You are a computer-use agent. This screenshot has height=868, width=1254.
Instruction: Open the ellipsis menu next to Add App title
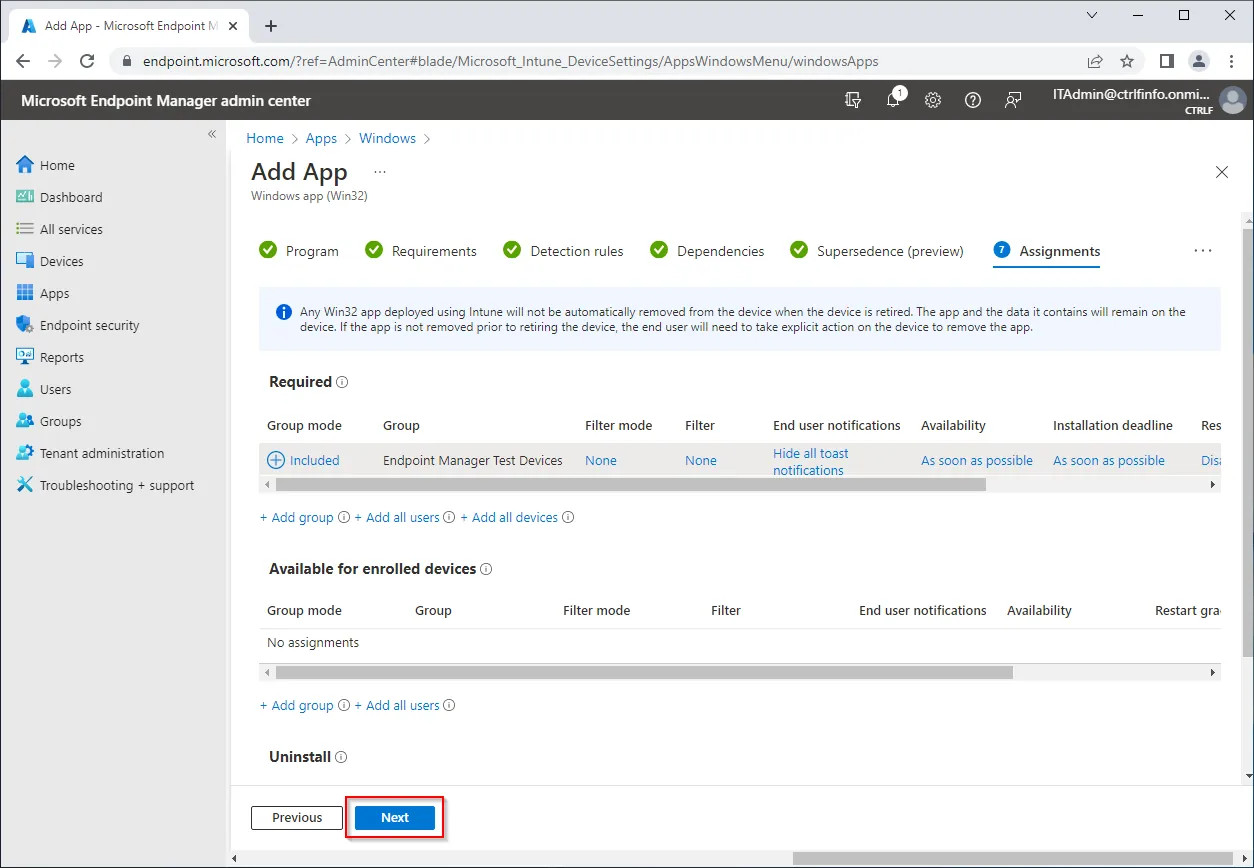(380, 172)
